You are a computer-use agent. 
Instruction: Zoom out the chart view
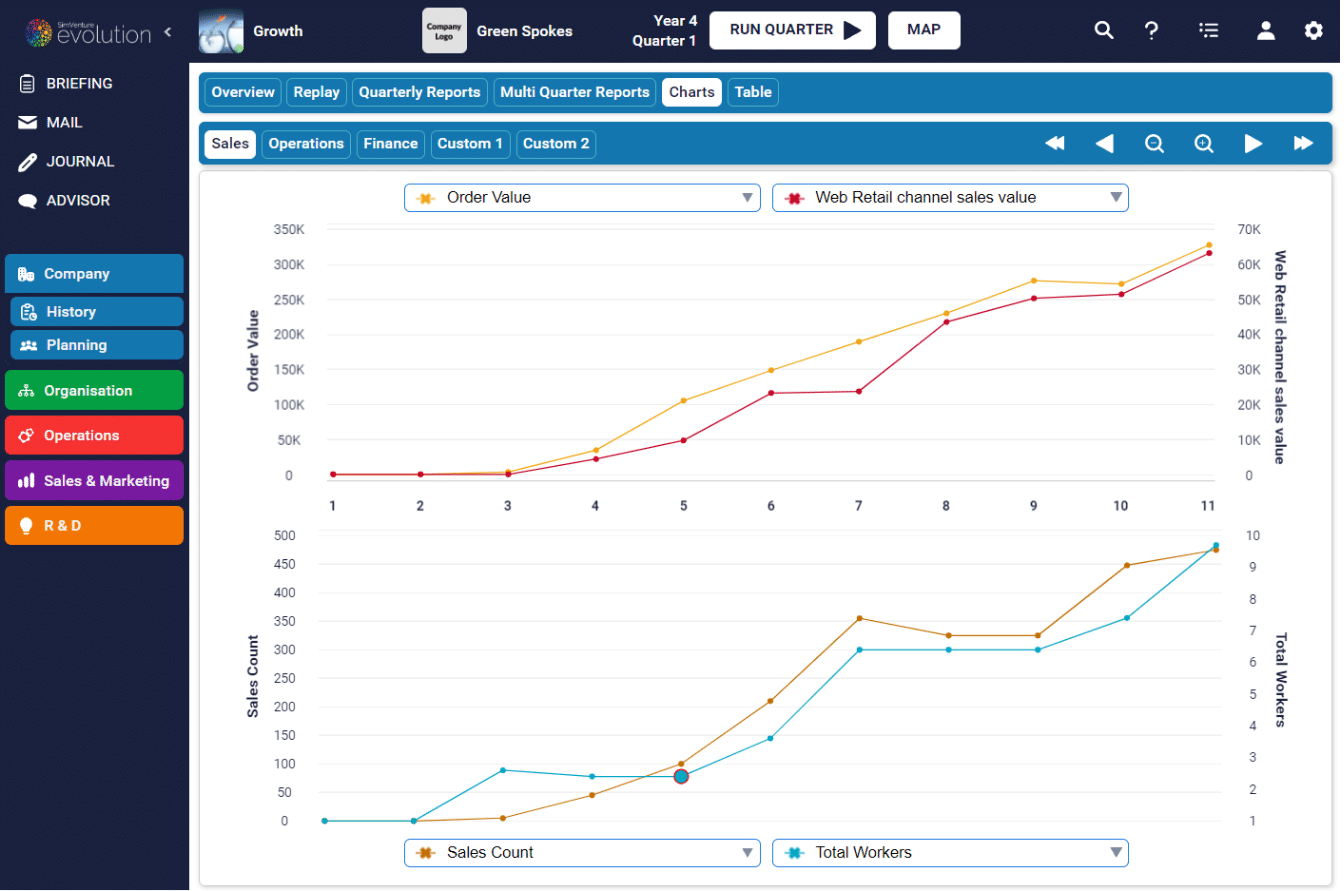point(1154,144)
